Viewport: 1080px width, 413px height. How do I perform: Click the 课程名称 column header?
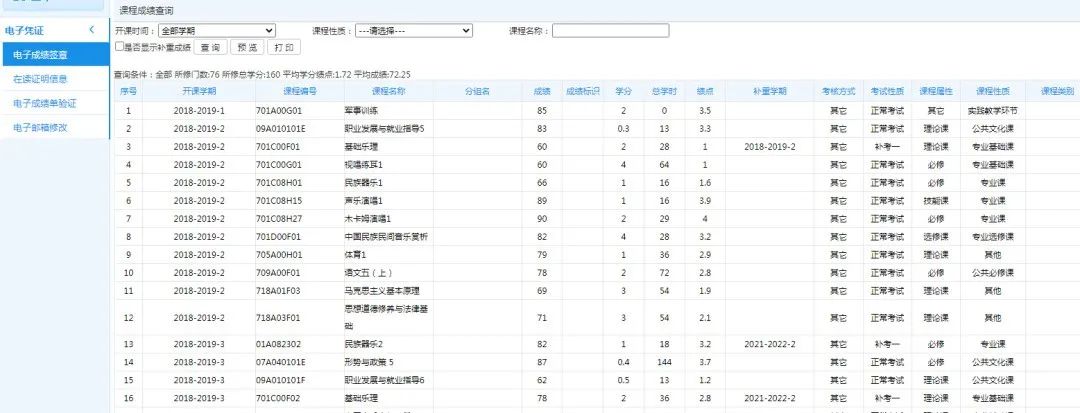point(388,91)
